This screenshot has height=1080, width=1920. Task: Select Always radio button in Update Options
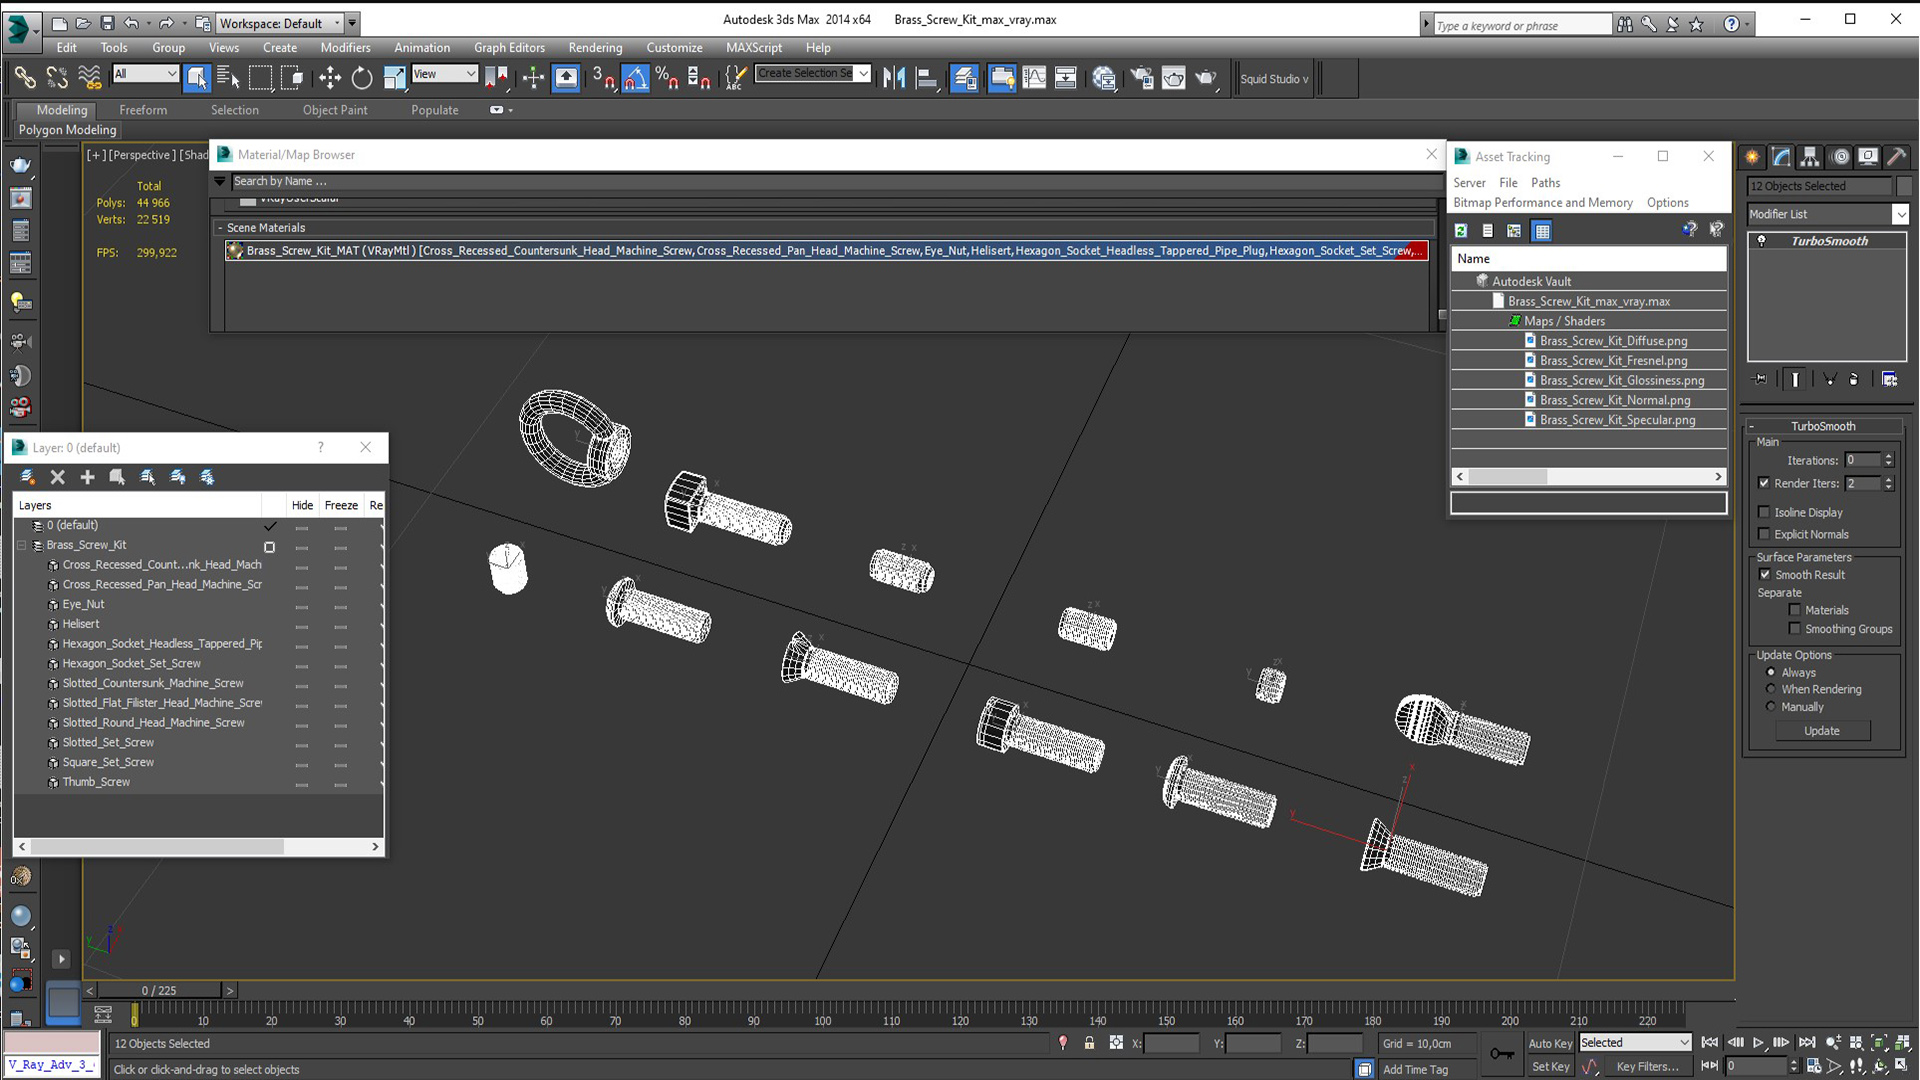click(x=1770, y=673)
